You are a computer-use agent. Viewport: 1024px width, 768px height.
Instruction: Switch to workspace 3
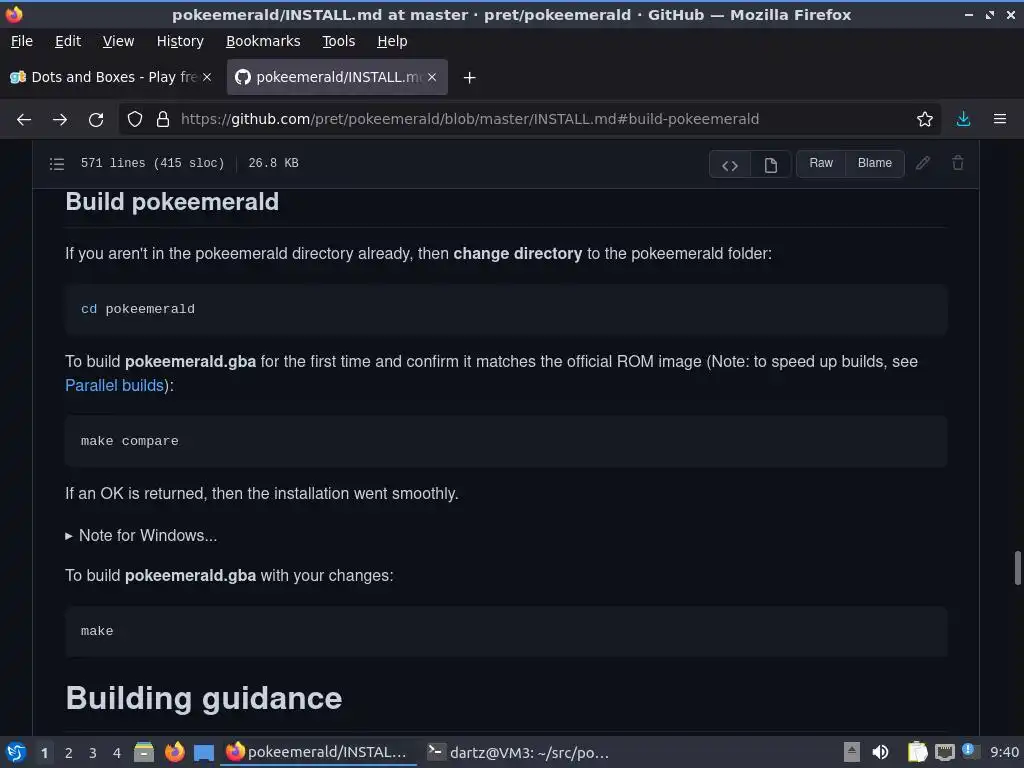pos(93,753)
